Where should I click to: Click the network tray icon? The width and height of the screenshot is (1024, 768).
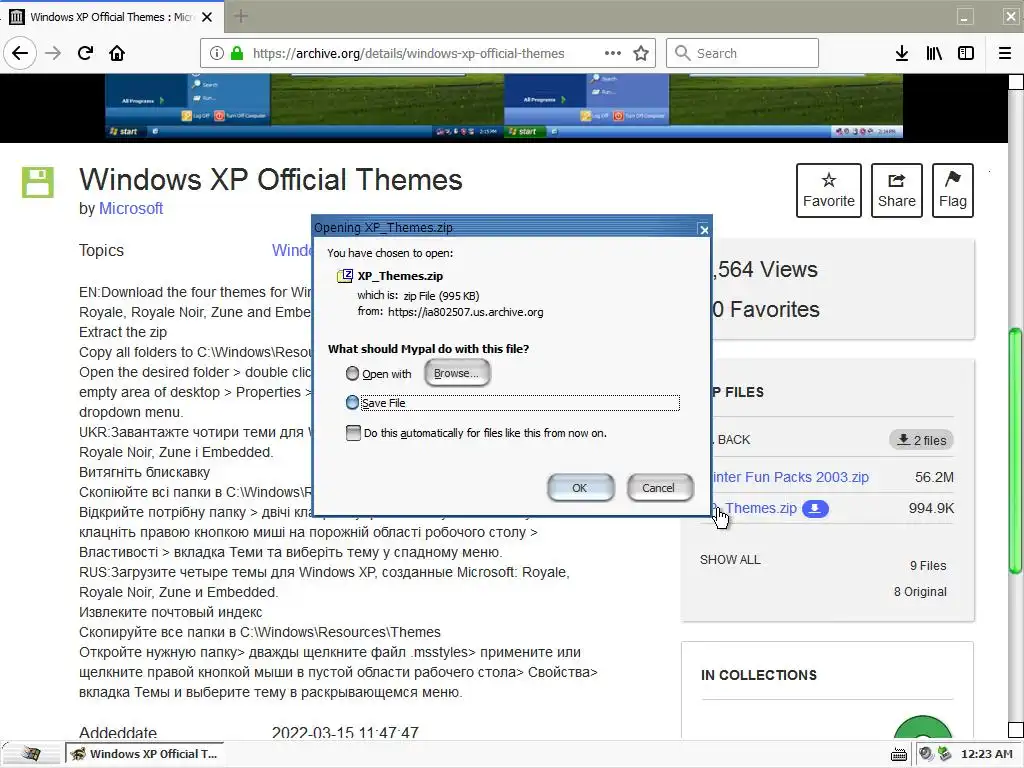944,754
